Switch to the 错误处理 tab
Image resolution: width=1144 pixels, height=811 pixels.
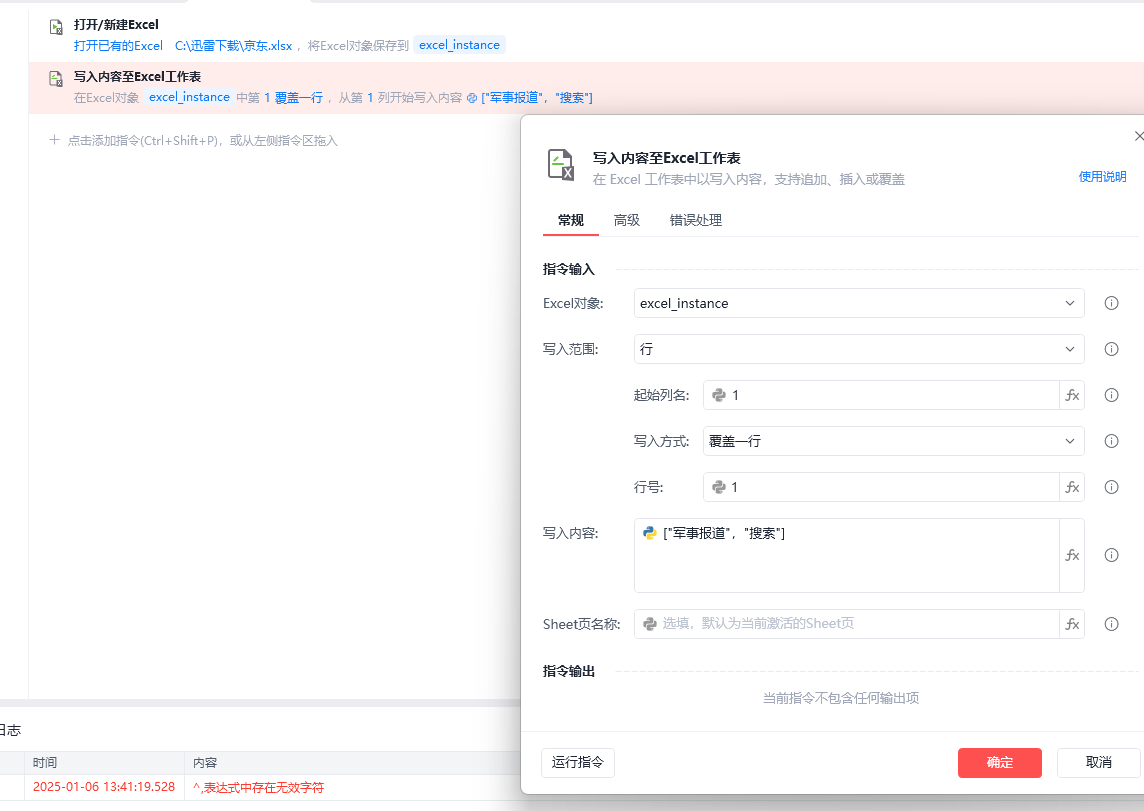tap(696, 220)
